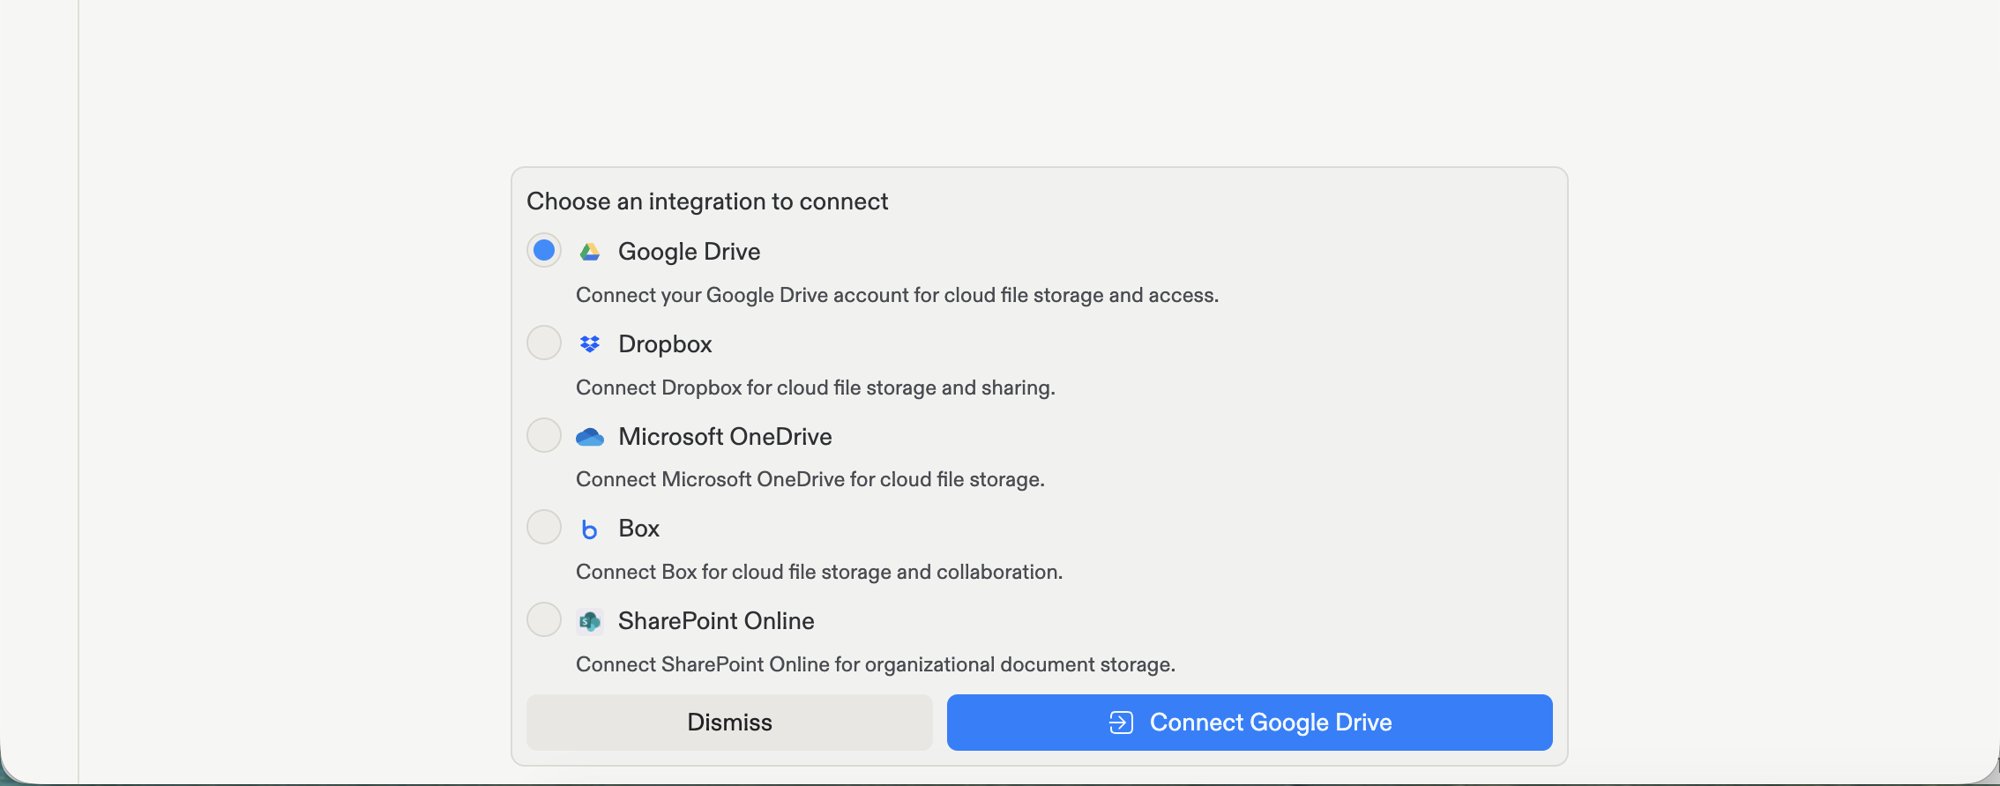The width and height of the screenshot is (2000, 786).
Task: Pick the Box radio button
Action: [544, 527]
